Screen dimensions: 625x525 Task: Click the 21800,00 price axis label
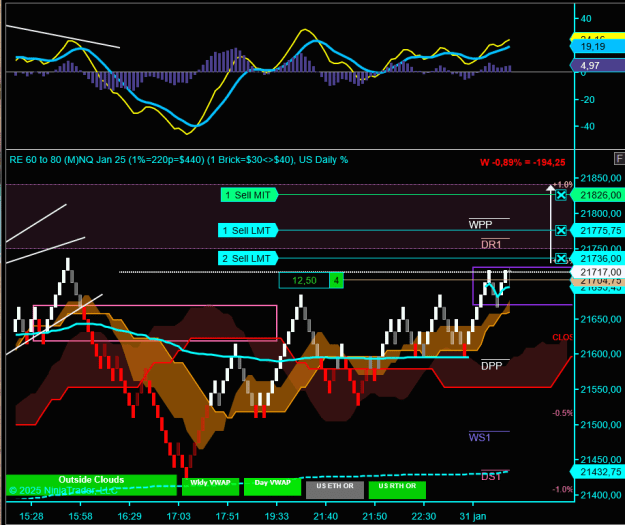(x=601, y=213)
